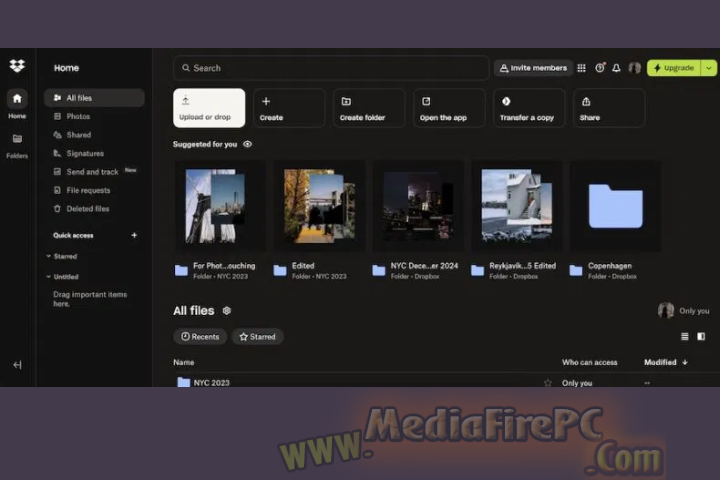The image size is (720, 480).
Task: Open the Home rail icon
Action: coord(17,99)
